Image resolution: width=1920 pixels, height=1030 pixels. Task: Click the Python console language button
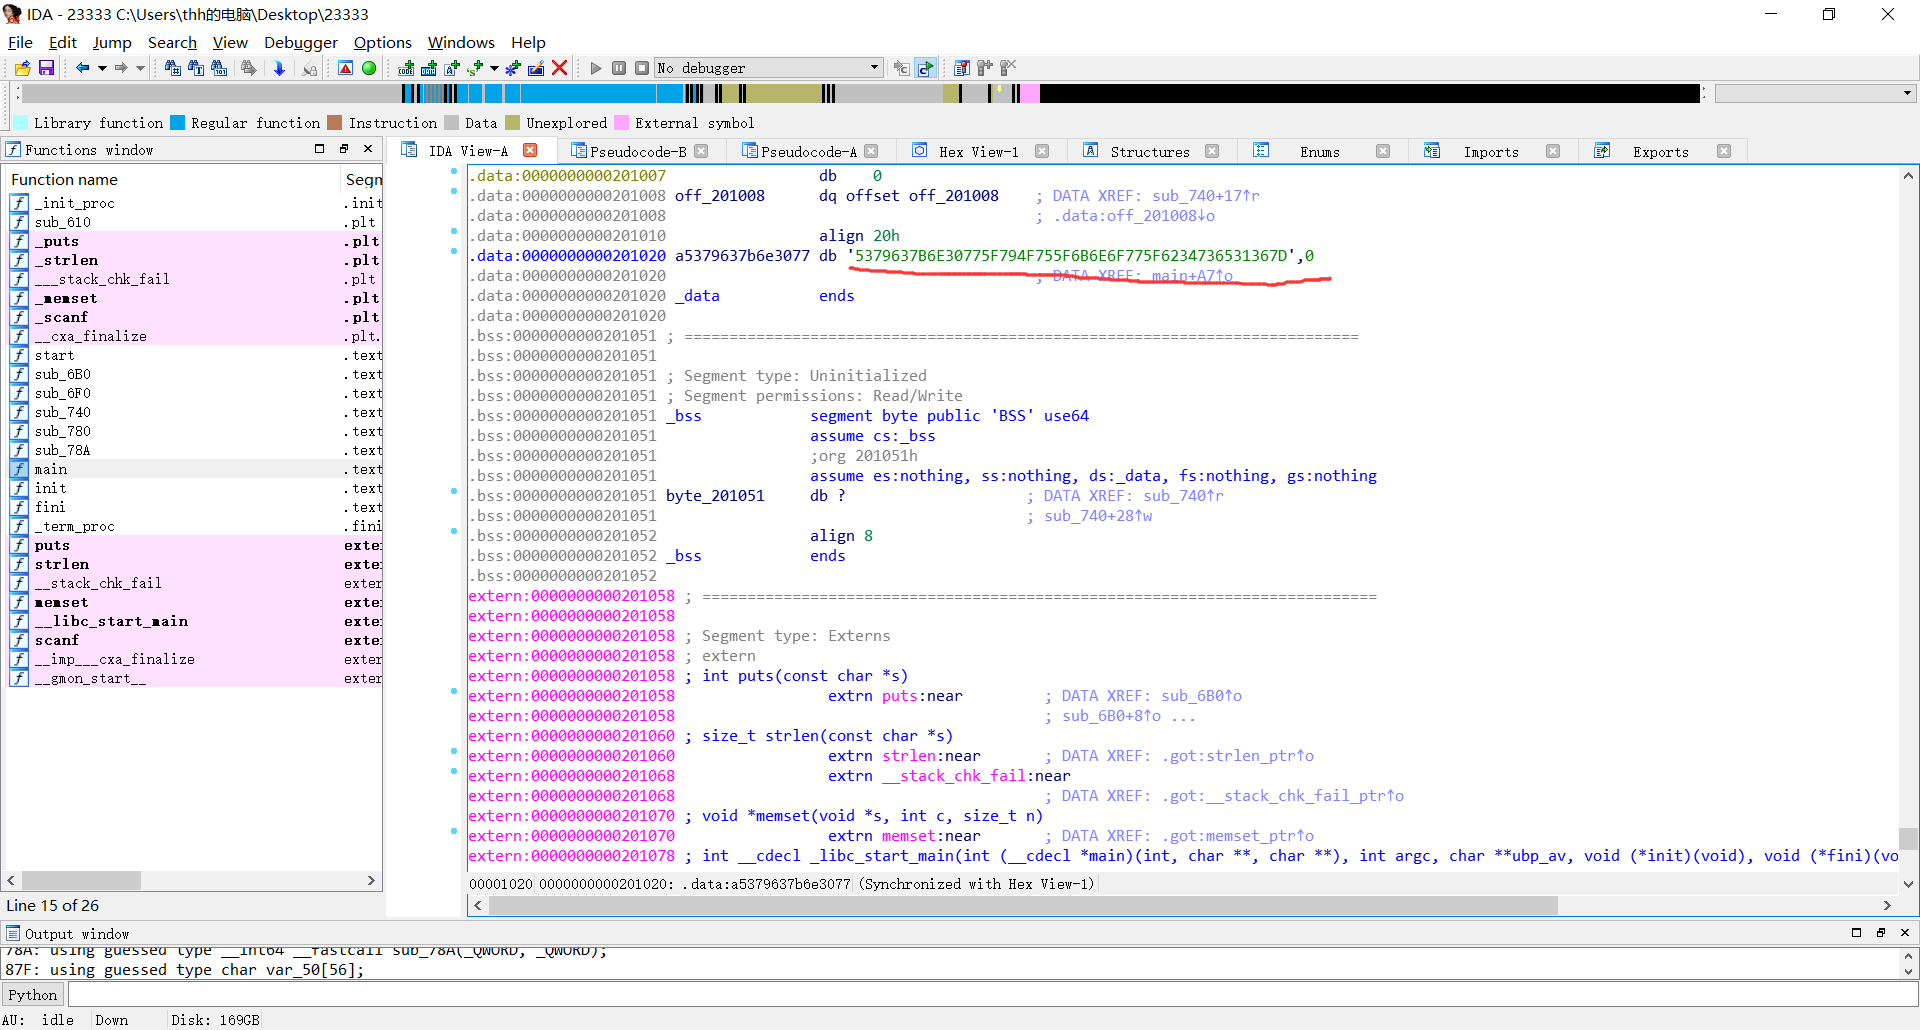[x=33, y=994]
